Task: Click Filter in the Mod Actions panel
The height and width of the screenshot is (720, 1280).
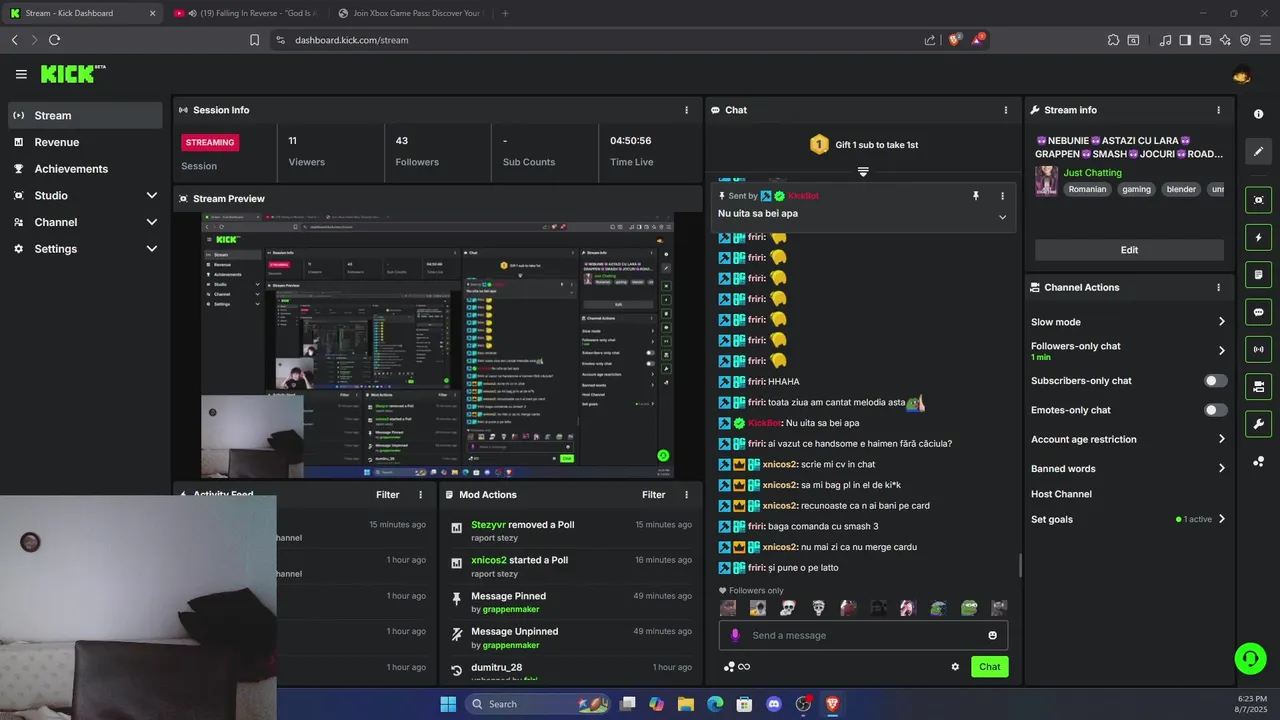Action: point(653,495)
